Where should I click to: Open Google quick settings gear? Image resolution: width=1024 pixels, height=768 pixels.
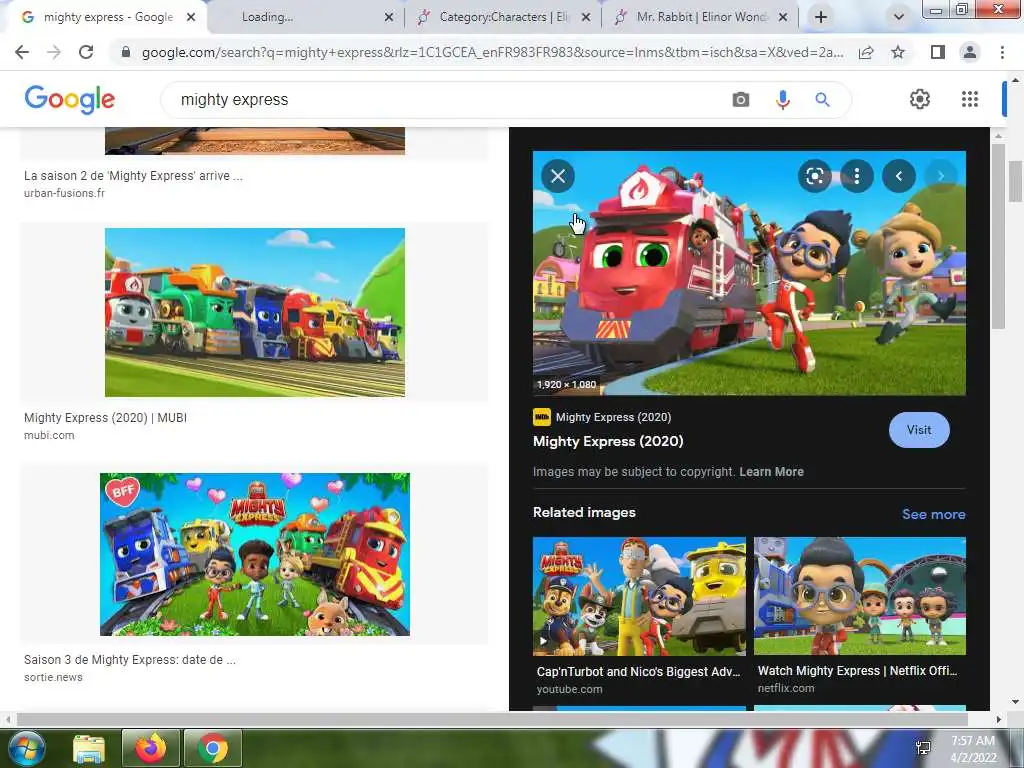pyautogui.click(x=920, y=99)
